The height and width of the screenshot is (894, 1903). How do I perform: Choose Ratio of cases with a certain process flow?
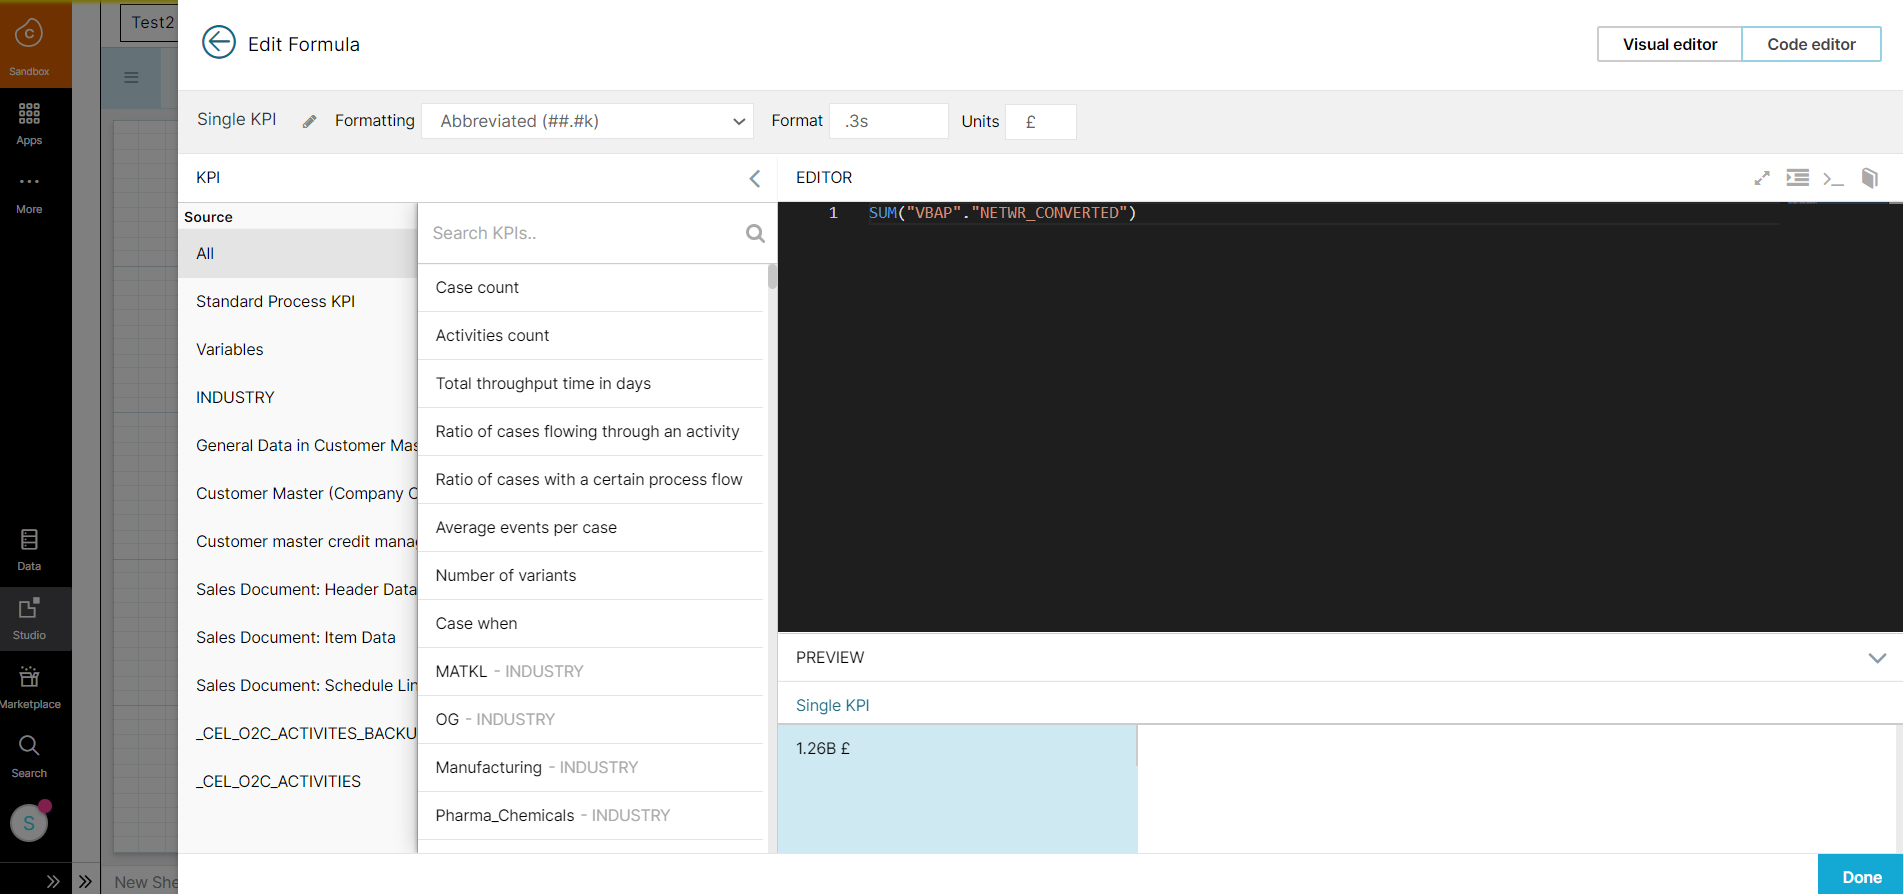coord(591,479)
